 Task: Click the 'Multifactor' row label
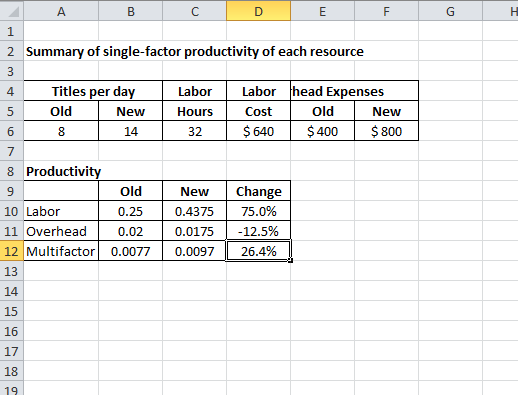[61, 251]
